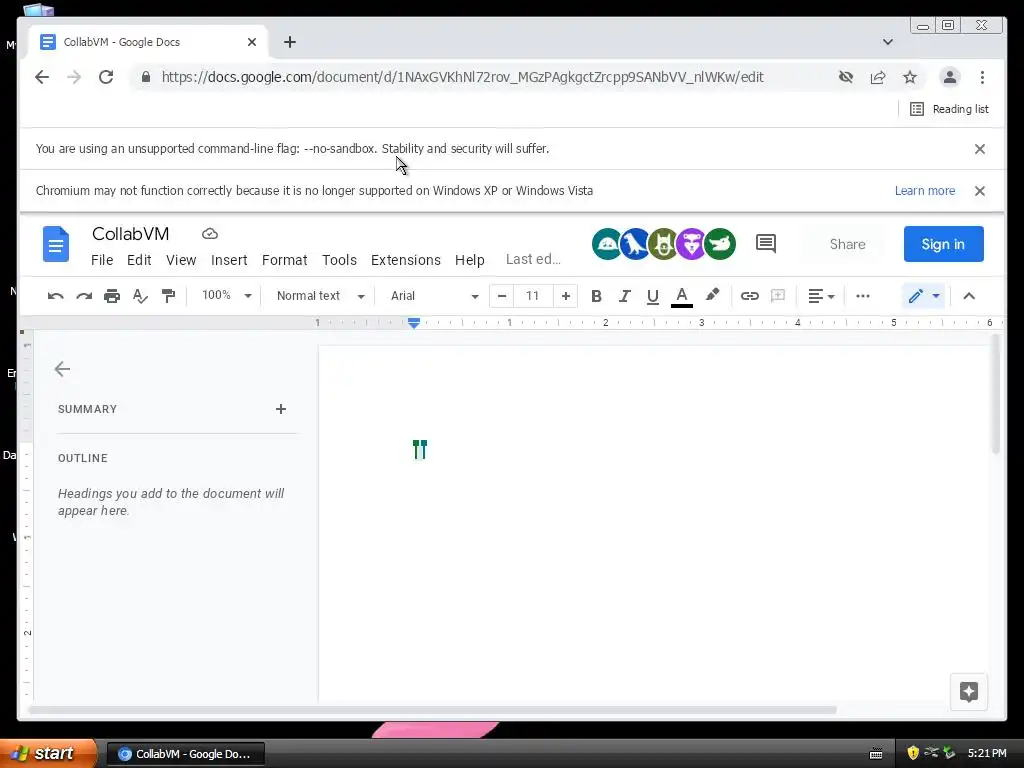This screenshot has height=768, width=1024.
Task: Increase font size with plus button
Action: coord(566,296)
